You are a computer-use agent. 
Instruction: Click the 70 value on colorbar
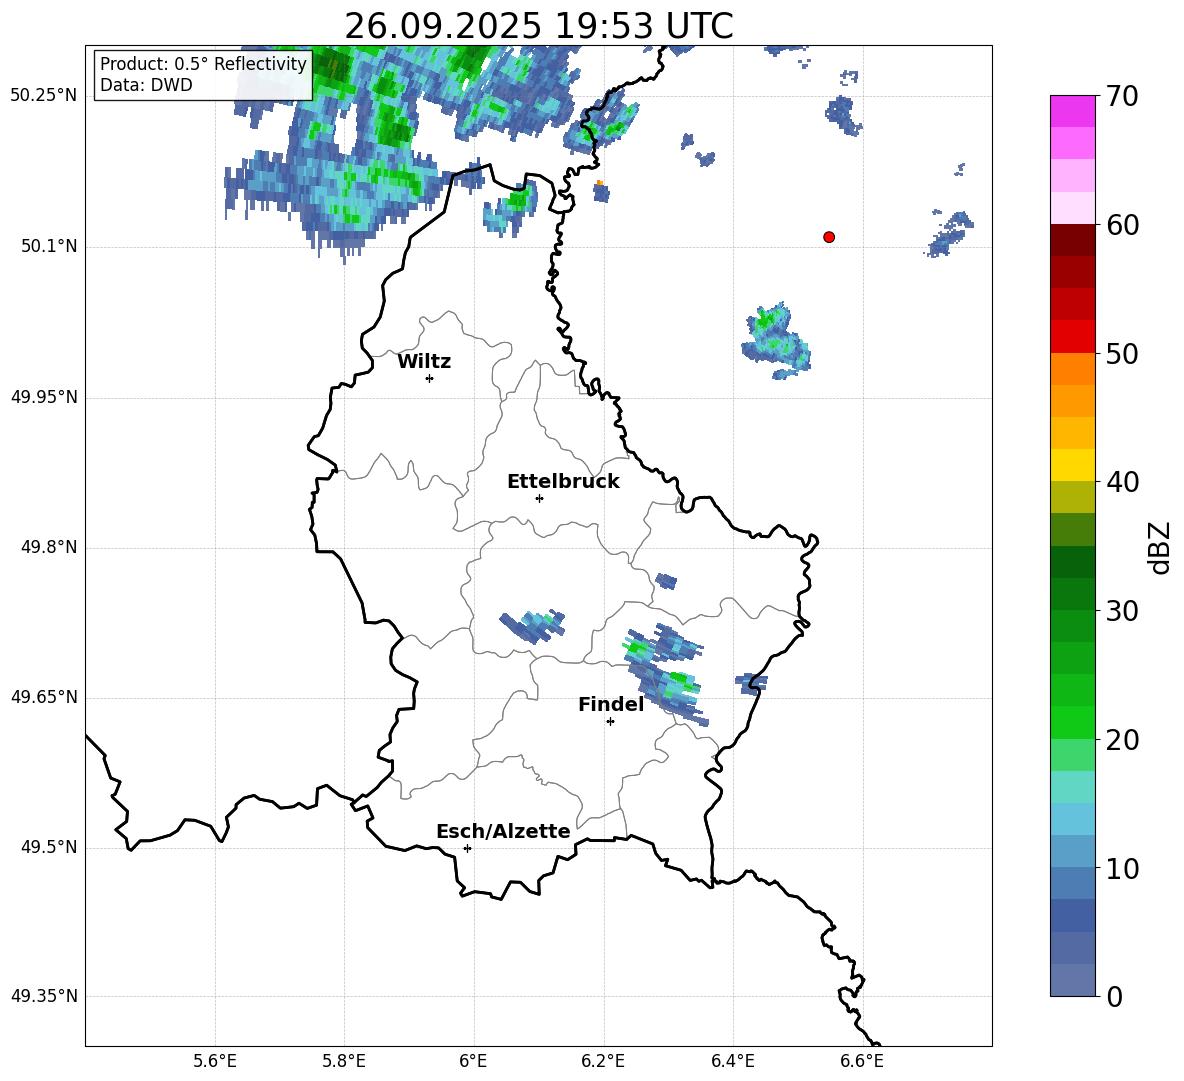(x=1122, y=97)
